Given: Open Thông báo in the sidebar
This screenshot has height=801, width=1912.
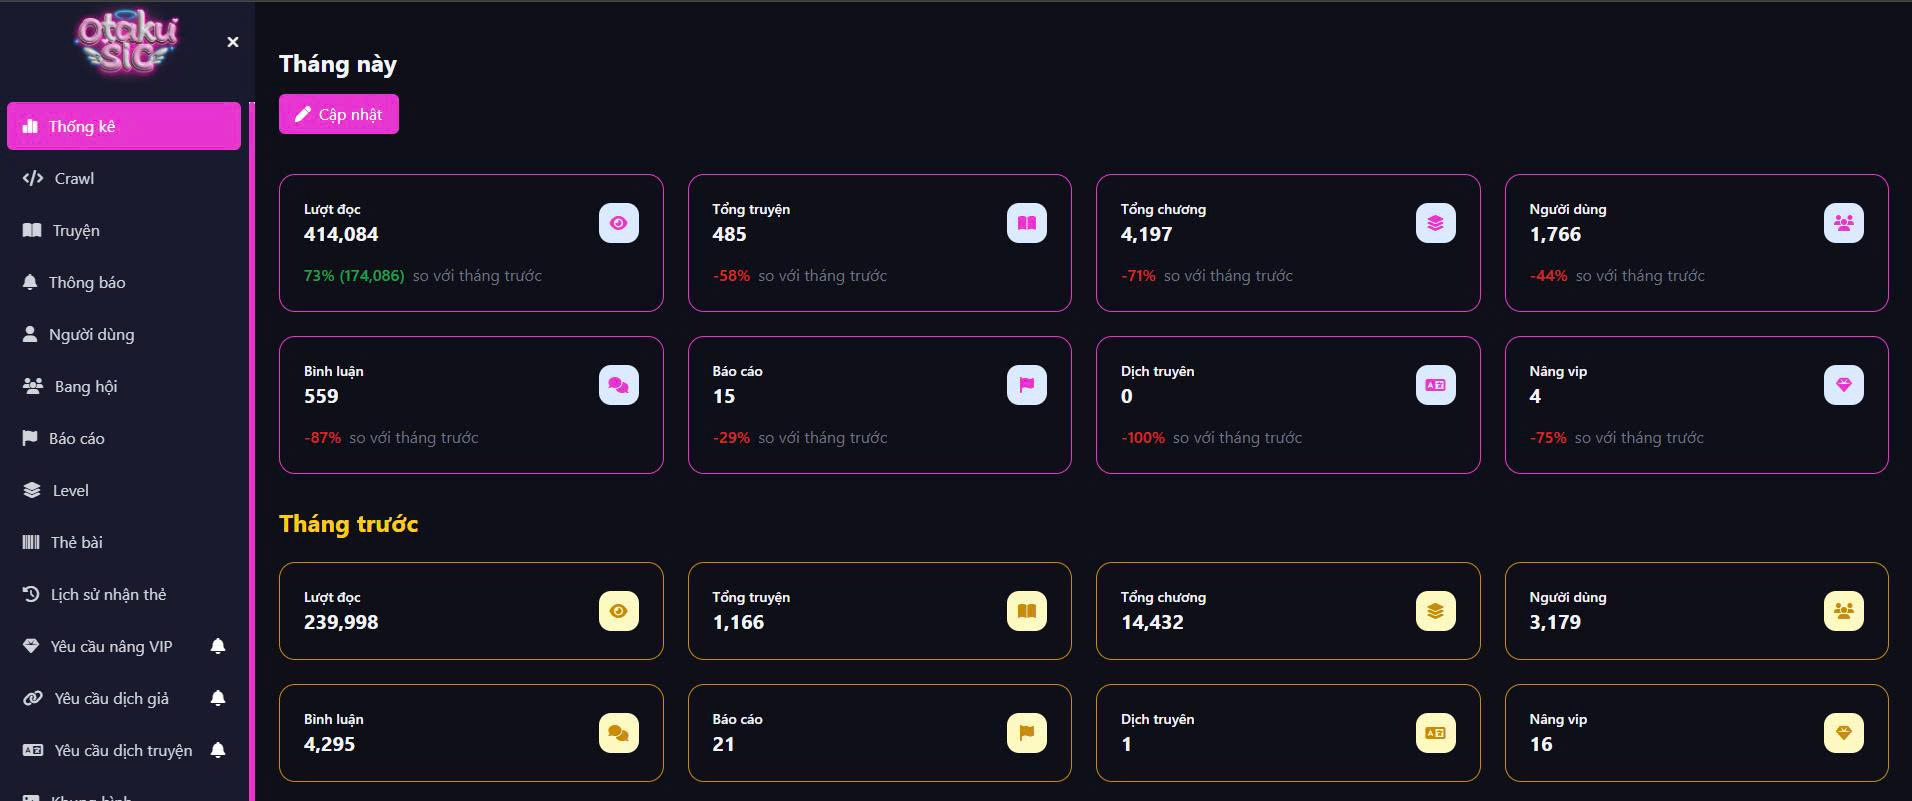Looking at the screenshot, I should pos(87,282).
